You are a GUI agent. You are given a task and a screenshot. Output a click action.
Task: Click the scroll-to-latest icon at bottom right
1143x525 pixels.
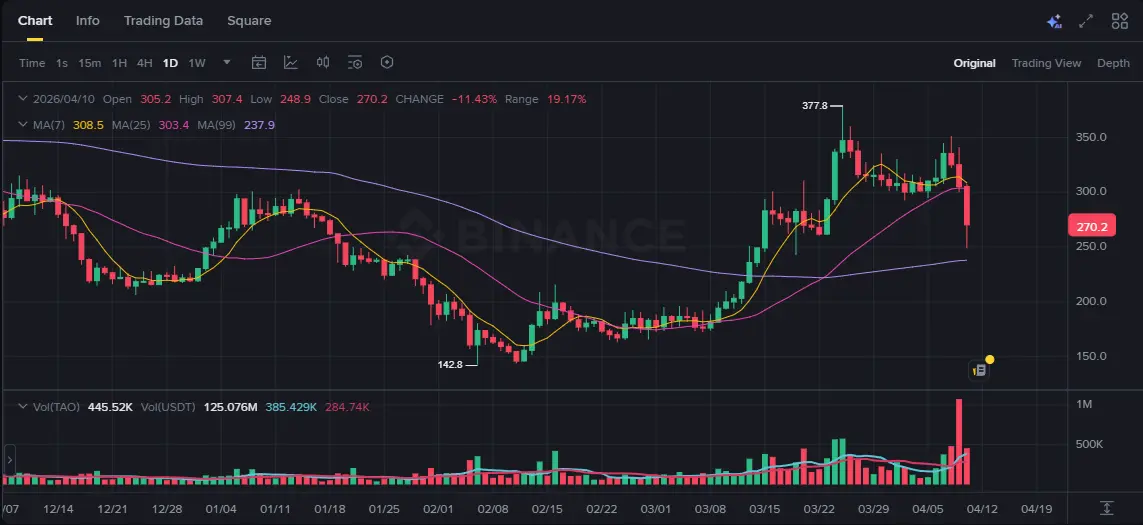(x=1107, y=508)
